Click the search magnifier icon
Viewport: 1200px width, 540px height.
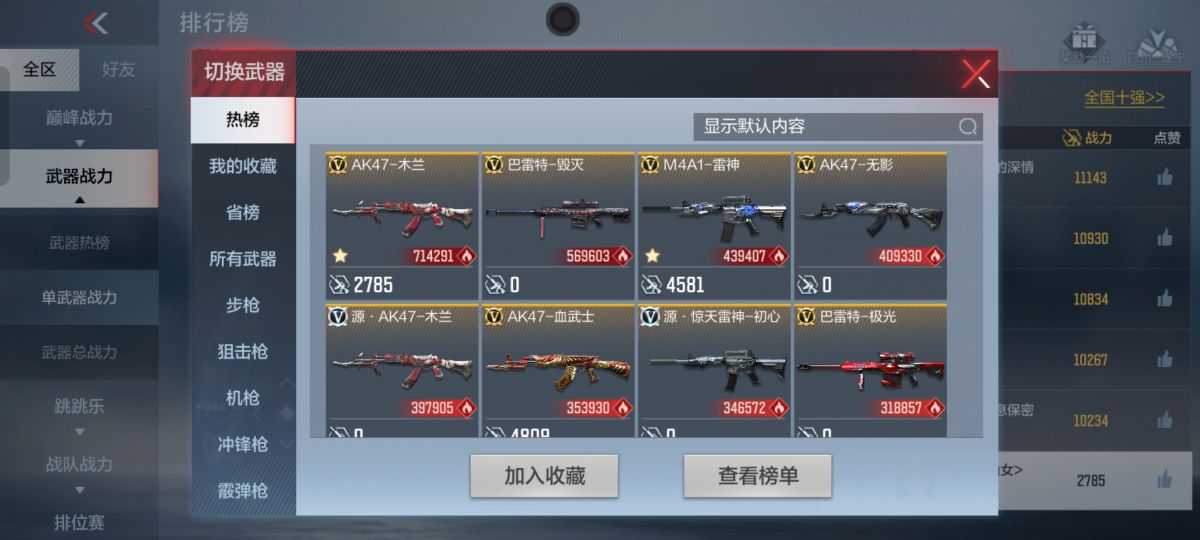(x=967, y=127)
